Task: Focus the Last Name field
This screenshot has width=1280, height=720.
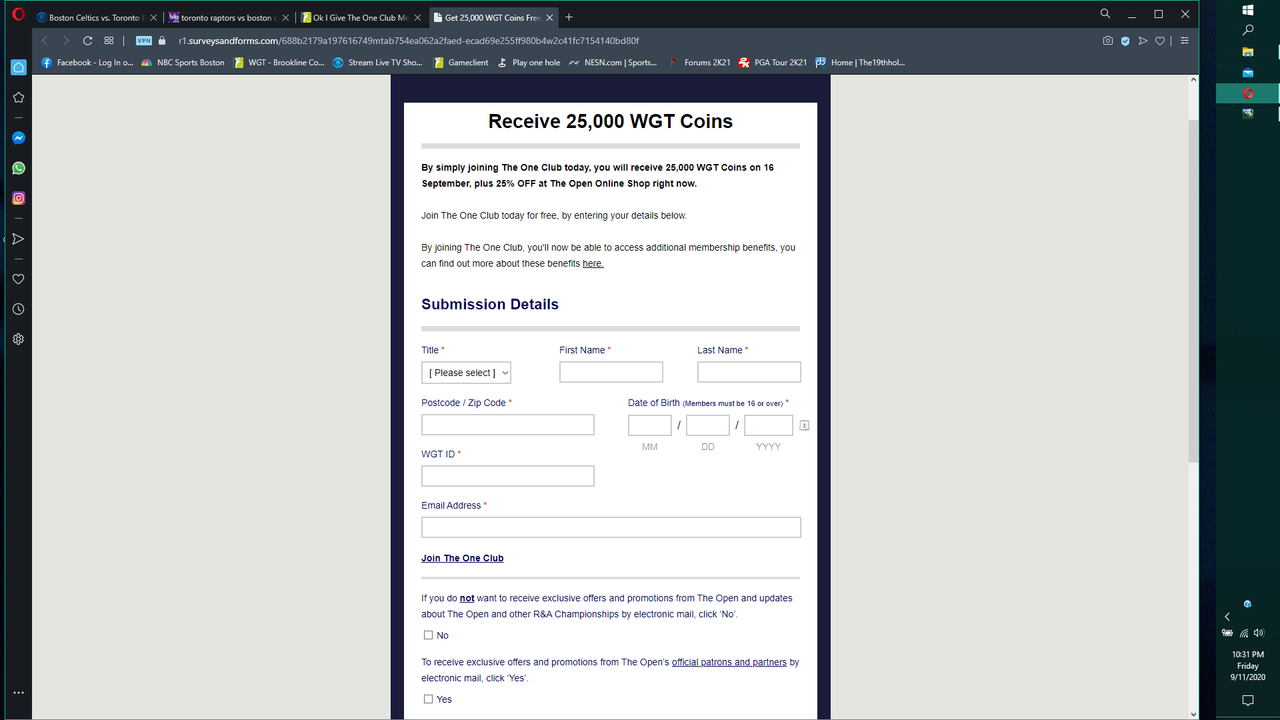Action: 749,372
